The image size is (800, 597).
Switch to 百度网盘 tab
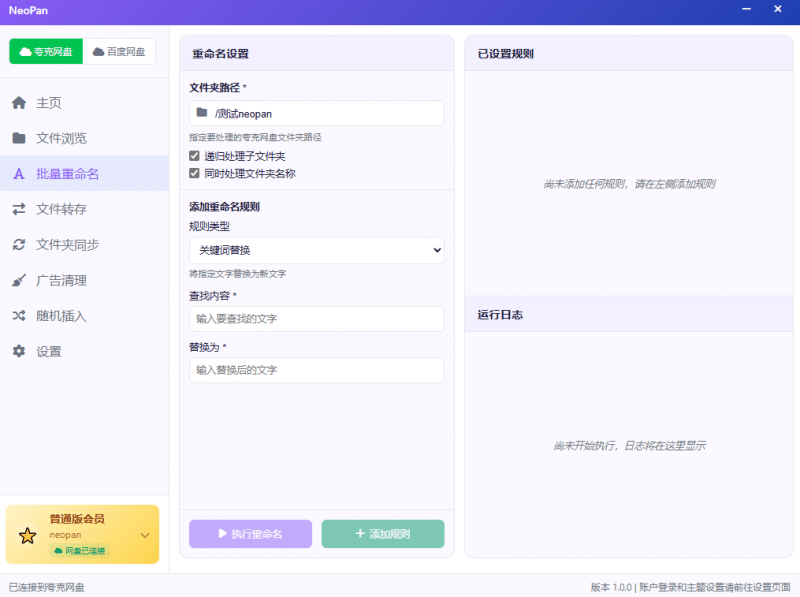pos(119,51)
